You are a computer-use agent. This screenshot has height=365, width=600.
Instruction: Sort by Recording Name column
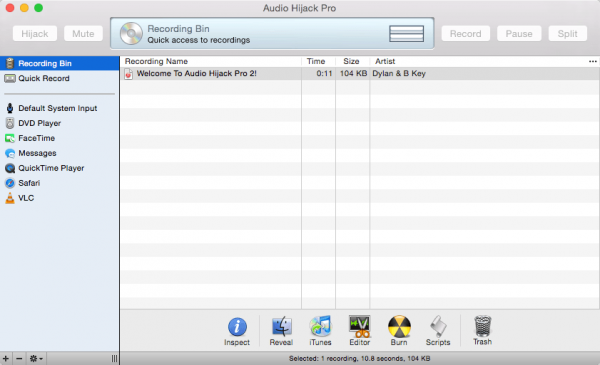pyautogui.click(x=211, y=61)
